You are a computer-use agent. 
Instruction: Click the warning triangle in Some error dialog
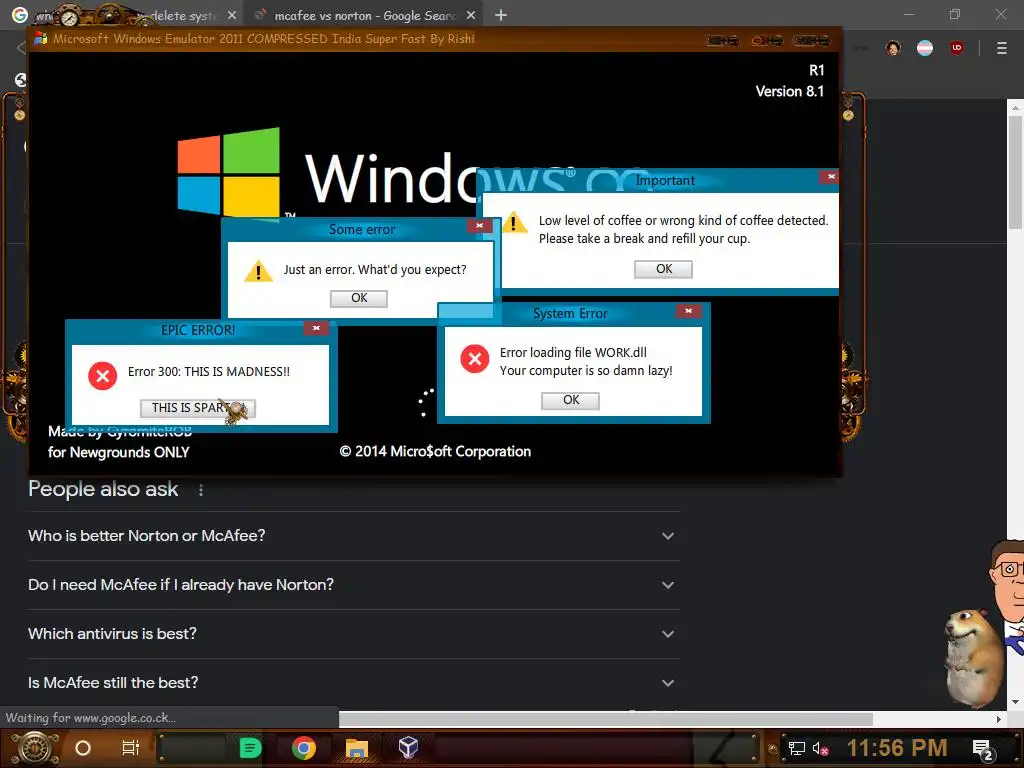click(x=258, y=271)
